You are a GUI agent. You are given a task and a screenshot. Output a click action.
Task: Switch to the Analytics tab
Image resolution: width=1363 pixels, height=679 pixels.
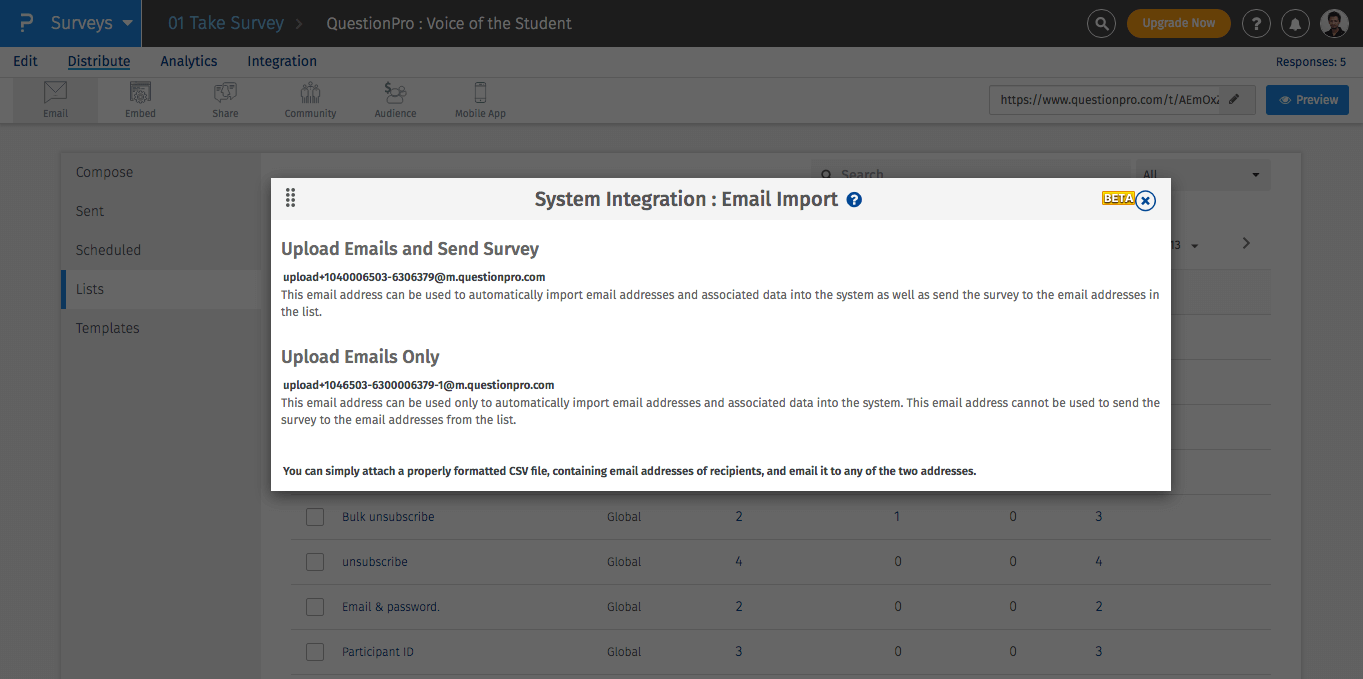click(x=188, y=61)
